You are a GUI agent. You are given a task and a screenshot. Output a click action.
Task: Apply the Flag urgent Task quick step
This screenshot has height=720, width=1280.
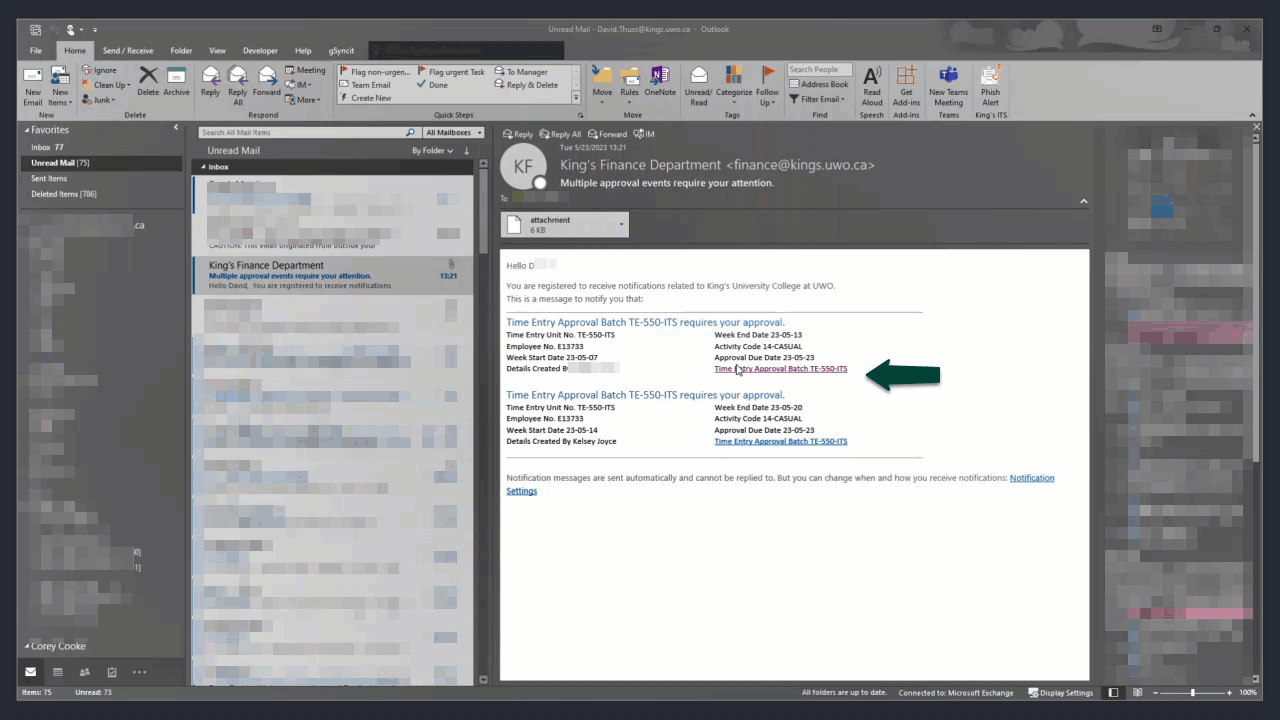coord(451,72)
